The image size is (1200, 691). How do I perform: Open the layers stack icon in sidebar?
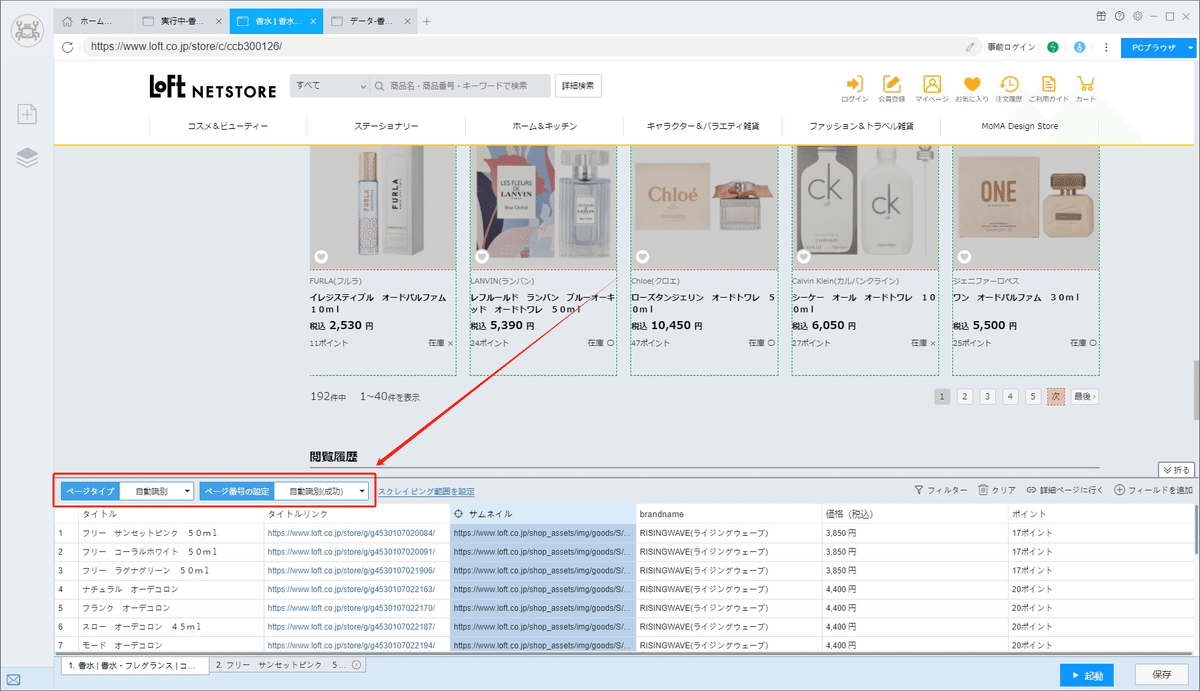[x=27, y=158]
